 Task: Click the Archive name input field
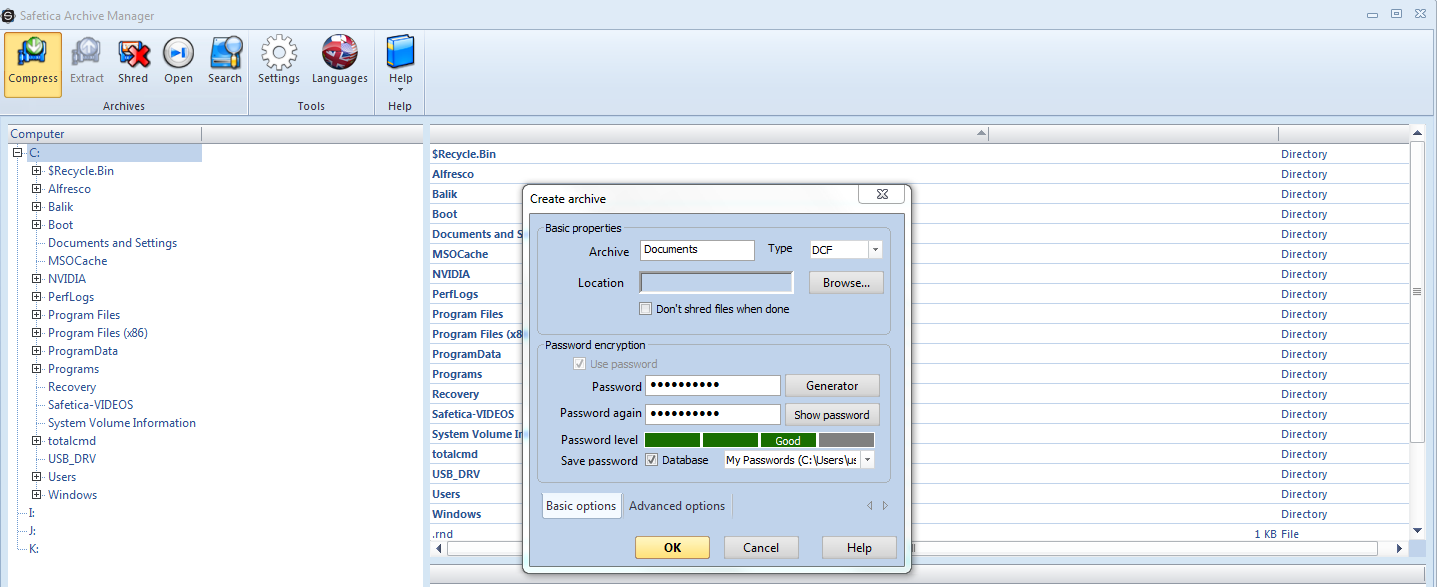[x=697, y=250]
